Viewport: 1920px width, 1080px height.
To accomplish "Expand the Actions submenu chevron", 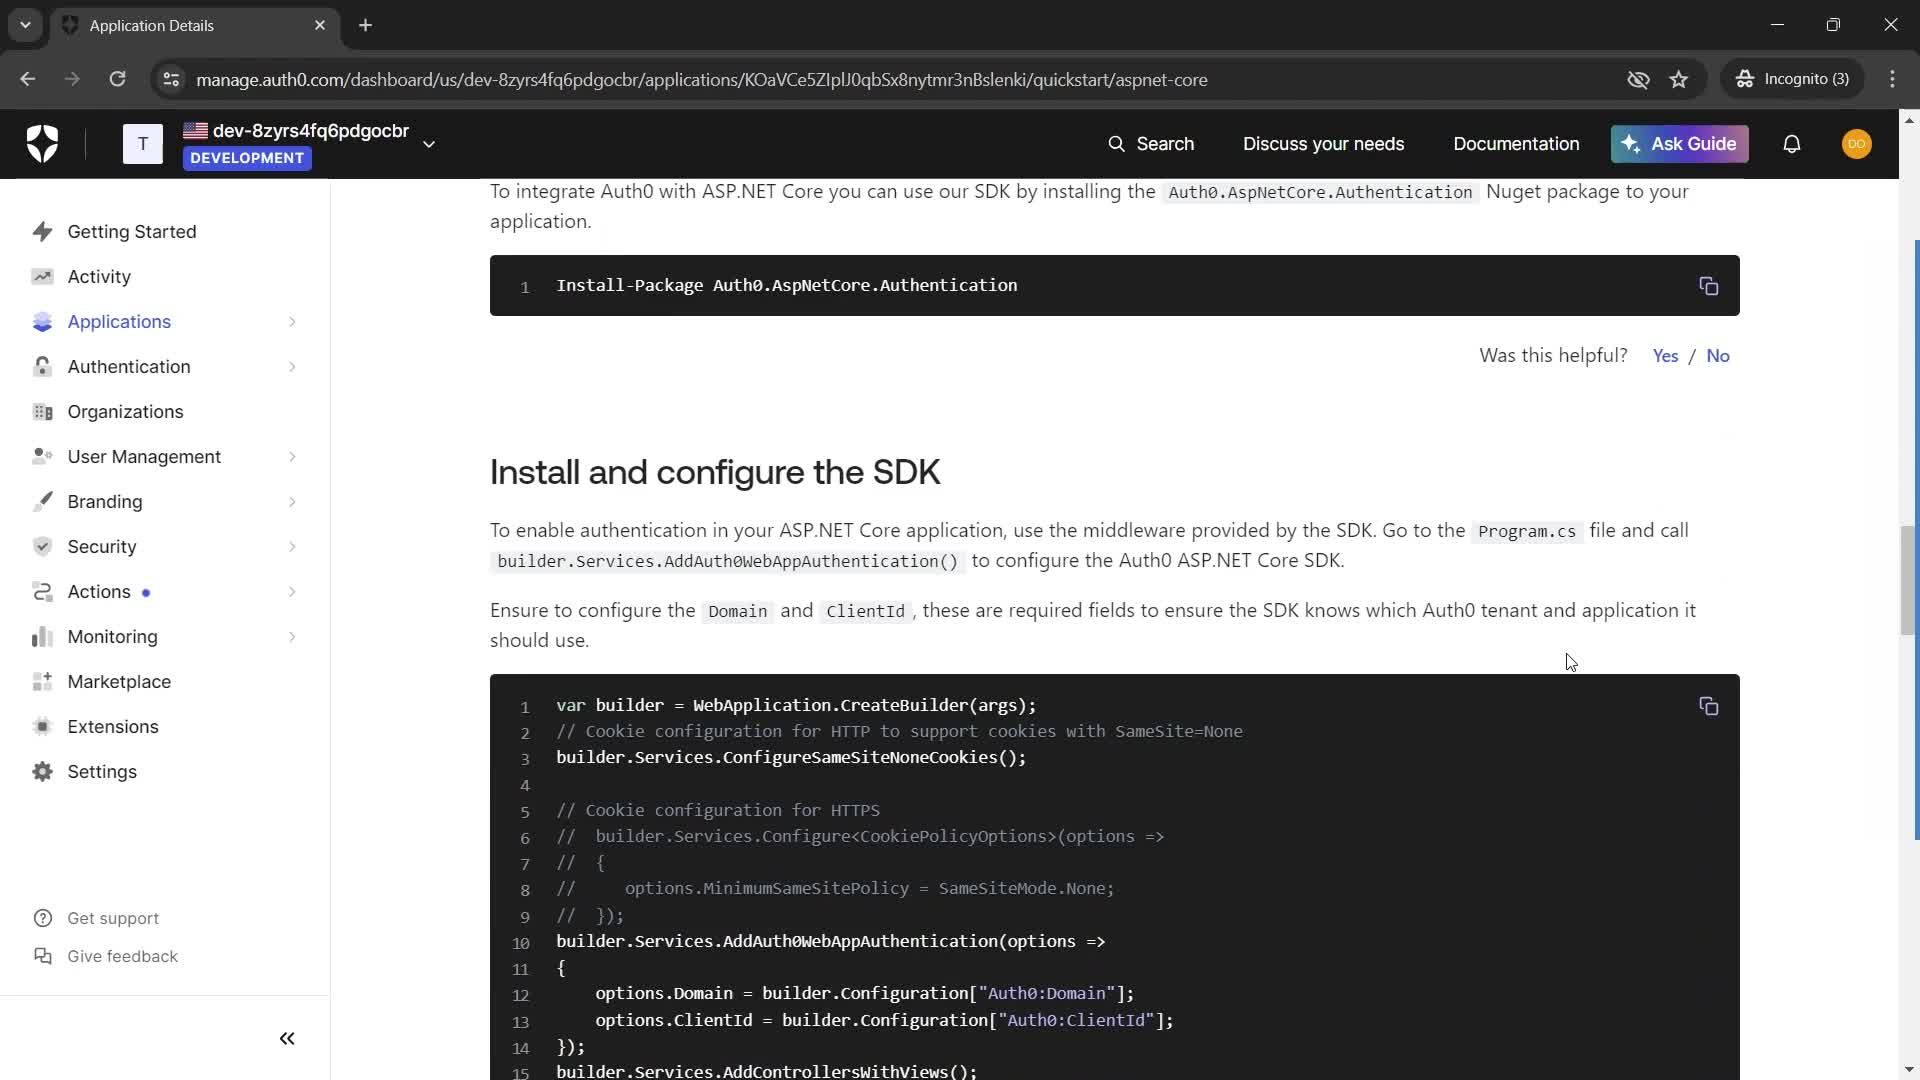I will [292, 592].
